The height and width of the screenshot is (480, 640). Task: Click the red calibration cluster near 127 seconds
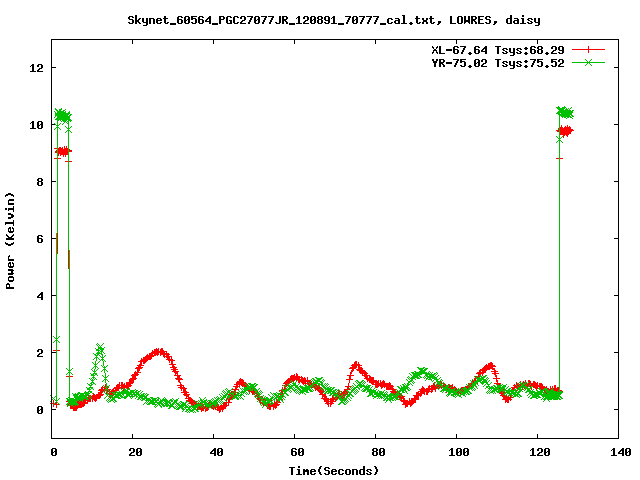click(566, 131)
